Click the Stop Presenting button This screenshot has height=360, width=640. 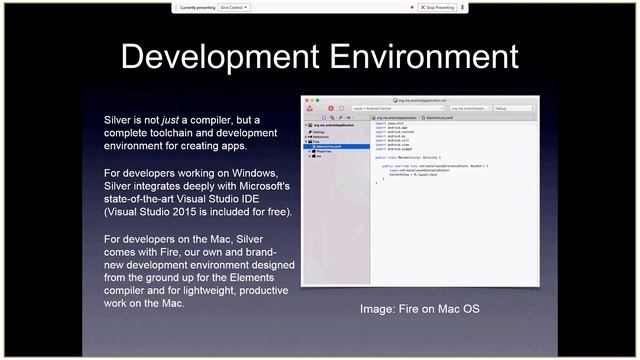coord(437,7)
